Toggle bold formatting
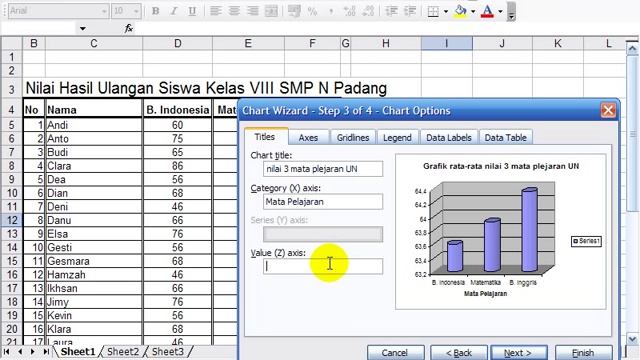 click(x=156, y=11)
